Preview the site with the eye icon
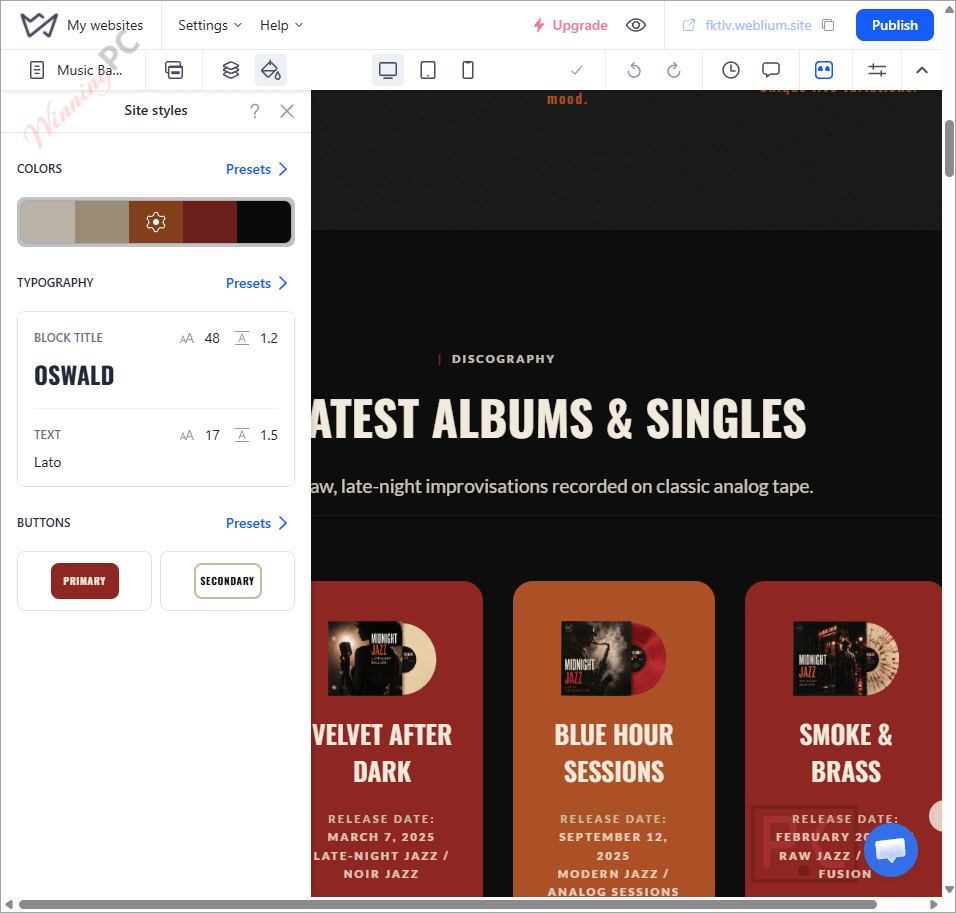This screenshot has height=913, width=956. pyautogui.click(x=636, y=25)
